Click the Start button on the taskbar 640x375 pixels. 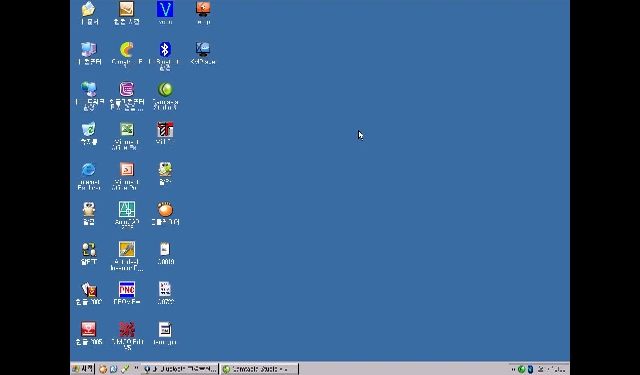[x=83, y=369]
